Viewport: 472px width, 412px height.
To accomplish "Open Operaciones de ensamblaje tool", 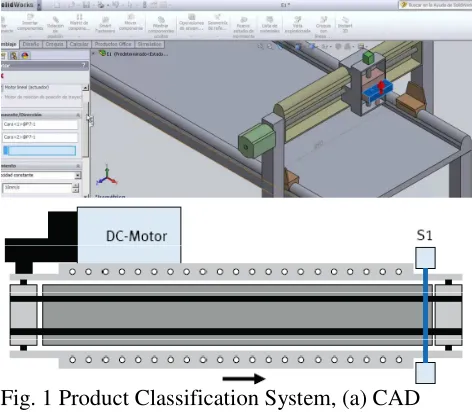I will 191,23.
